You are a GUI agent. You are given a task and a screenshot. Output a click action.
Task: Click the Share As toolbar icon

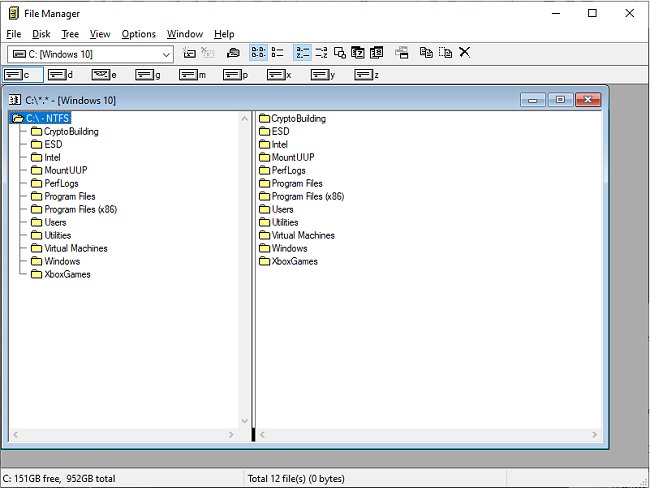pos(232,53)
